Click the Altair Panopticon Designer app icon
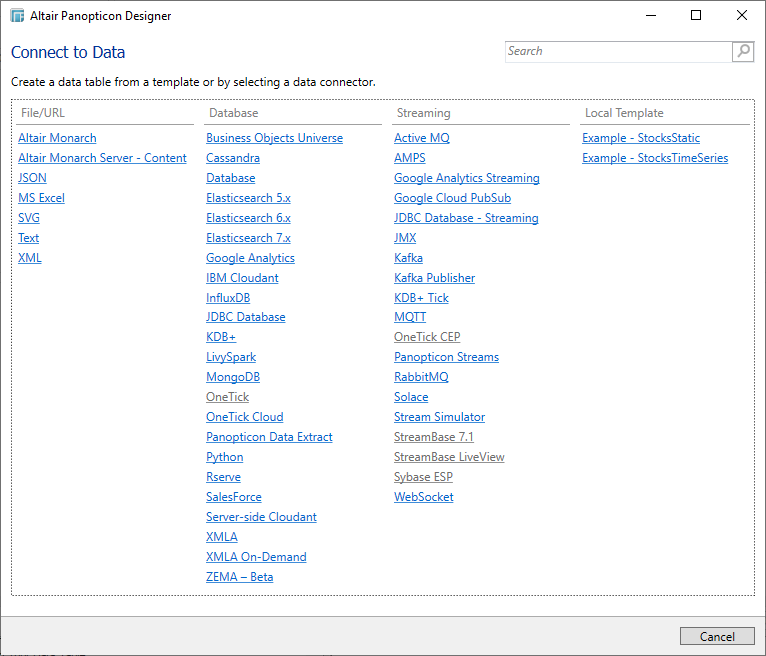The width and height of the screenshot is (766, 656). (17, 16)
